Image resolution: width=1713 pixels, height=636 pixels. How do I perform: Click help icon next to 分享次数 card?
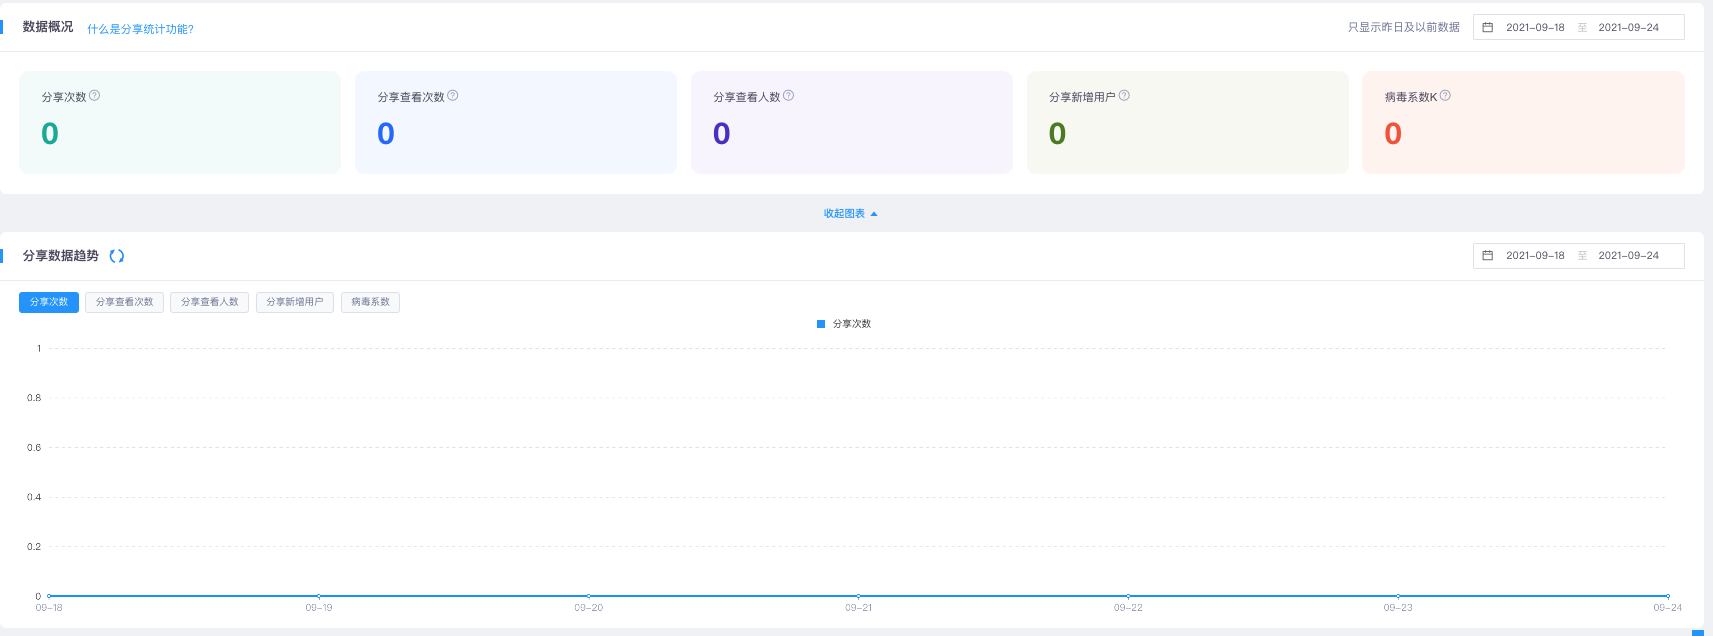[x=95, y=96]
